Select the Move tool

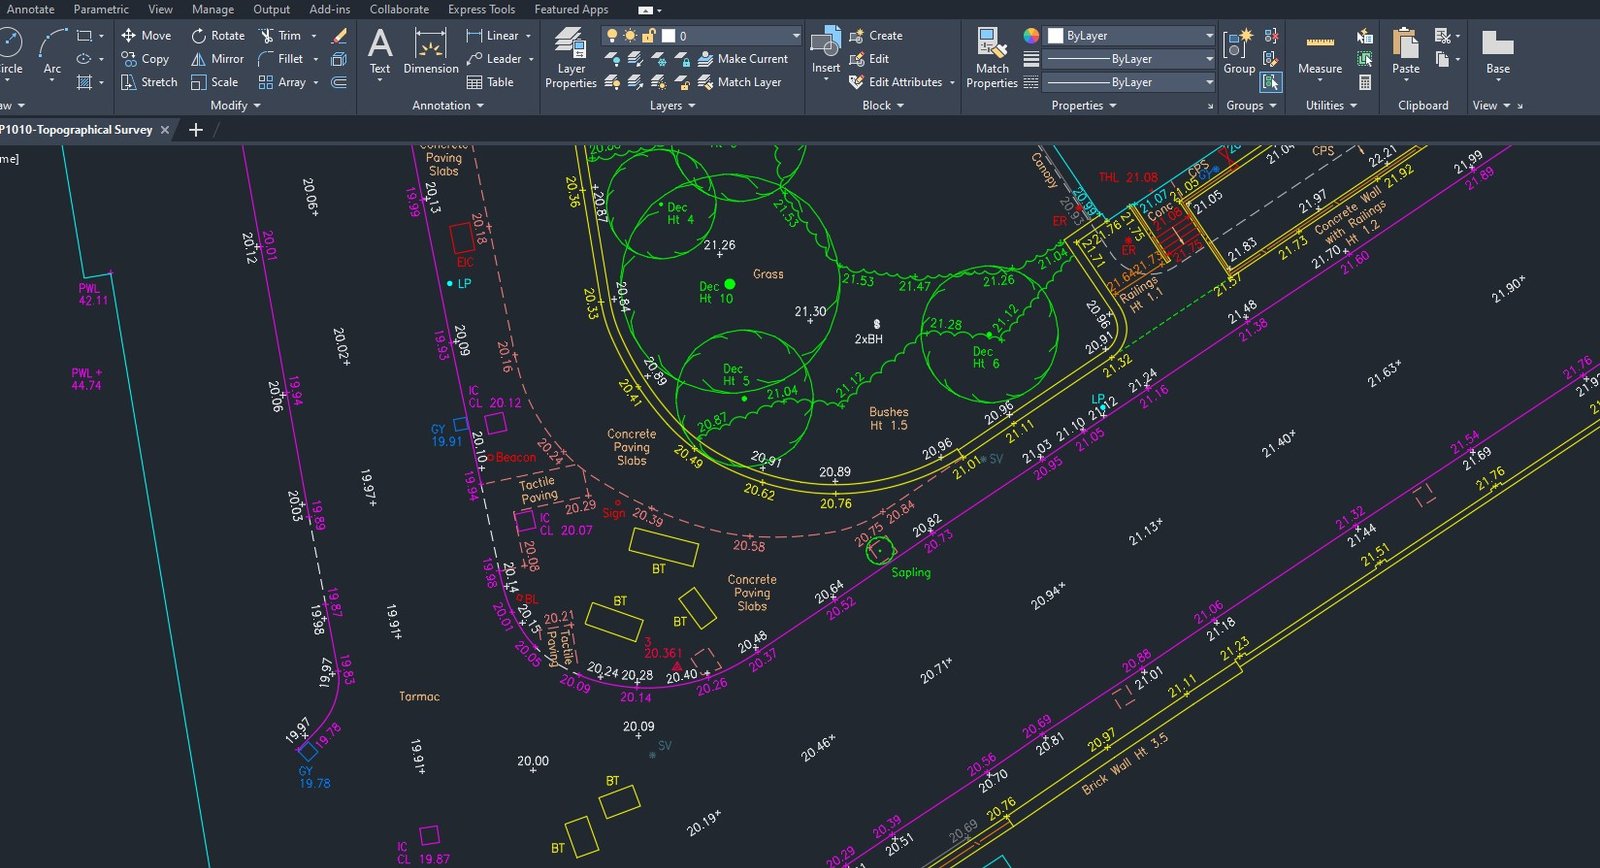(146, 35)
